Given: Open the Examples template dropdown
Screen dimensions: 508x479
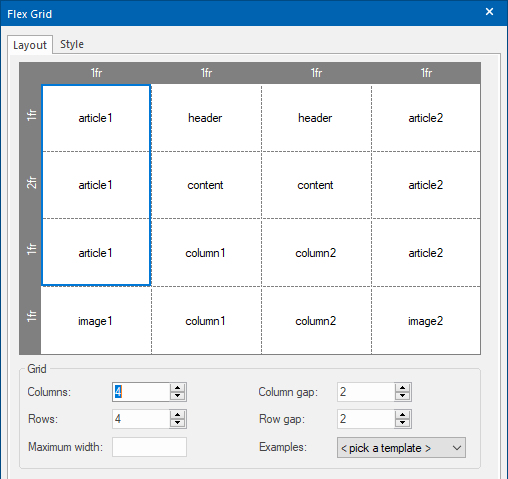Looking at the screenshot, I should coord(401,448).
